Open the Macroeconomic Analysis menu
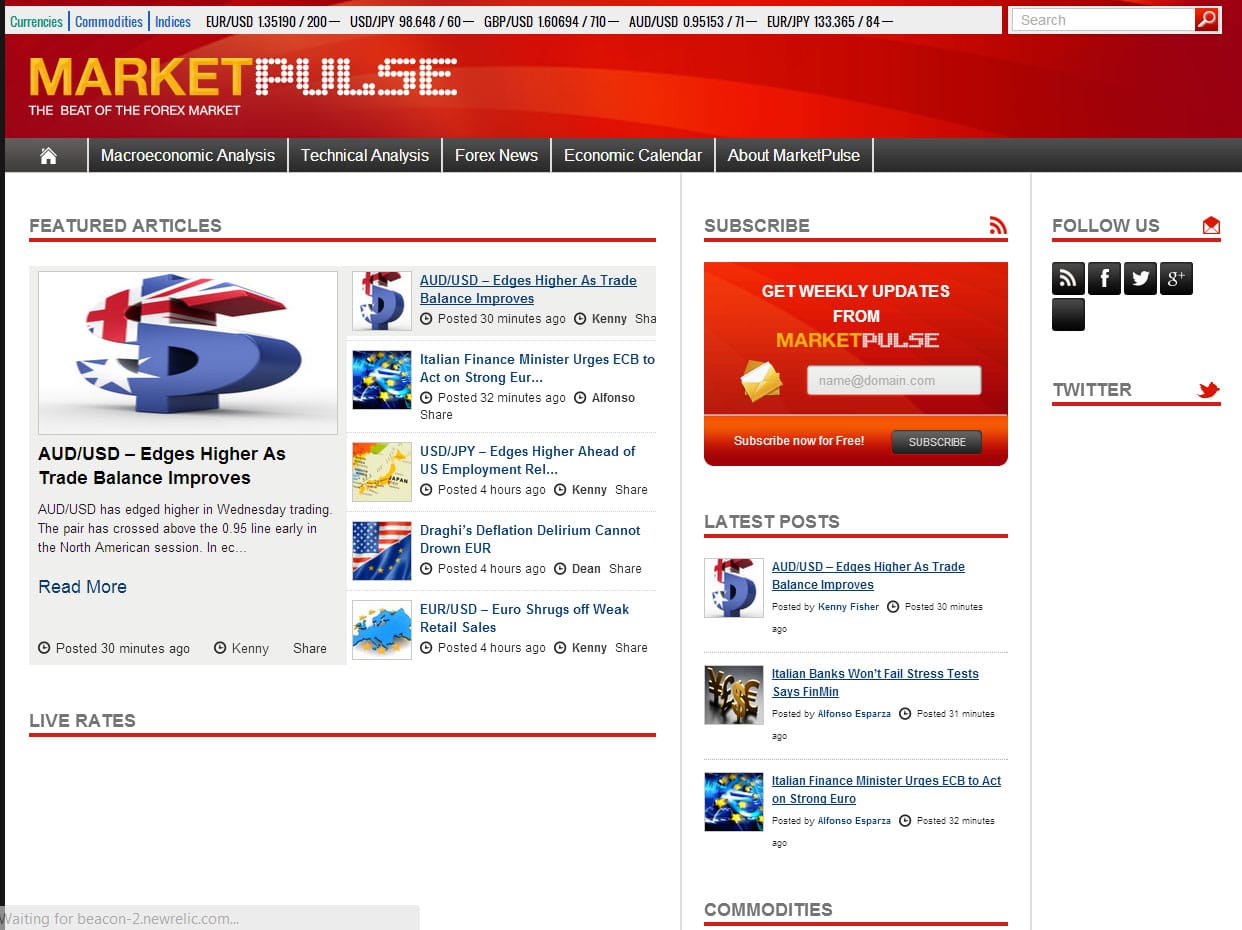Viewport: 1242px width, 930px height. (188, 155)
